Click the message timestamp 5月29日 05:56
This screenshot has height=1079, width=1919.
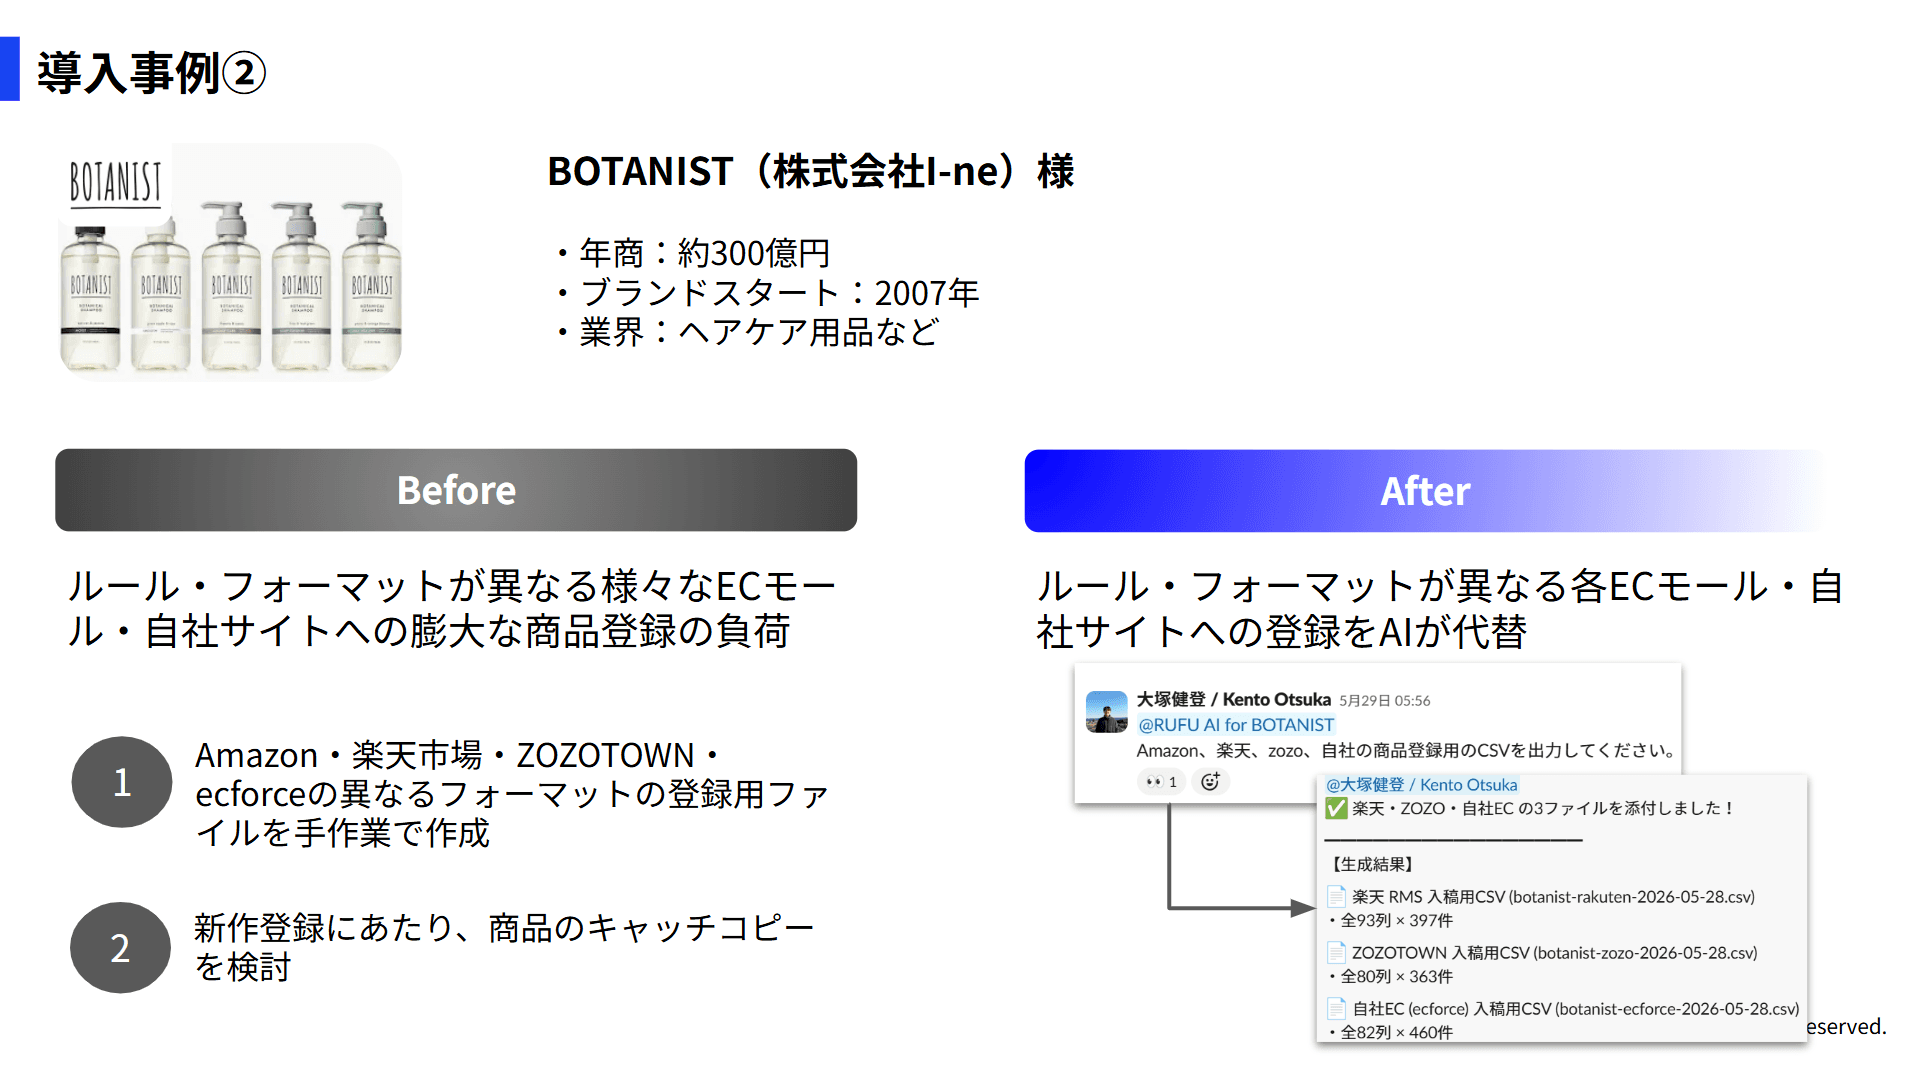[x=1385, y=701]
